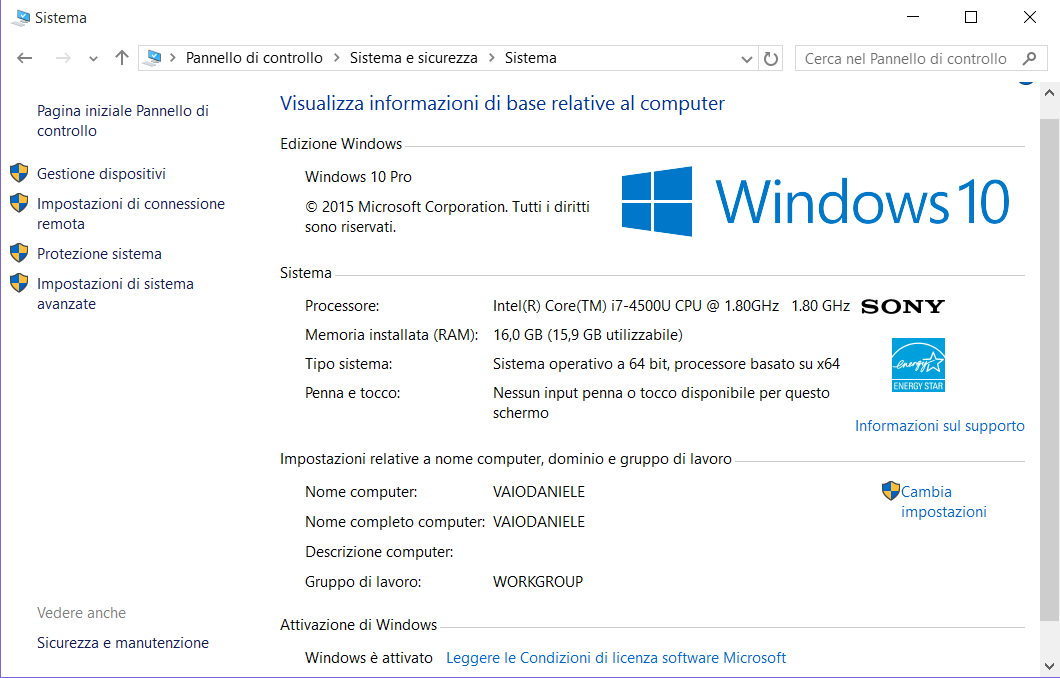Viewport: 1060px width, 678px height.
Task: Click shield icon beside Impostazioni di connessione remota
Action: 19,203
